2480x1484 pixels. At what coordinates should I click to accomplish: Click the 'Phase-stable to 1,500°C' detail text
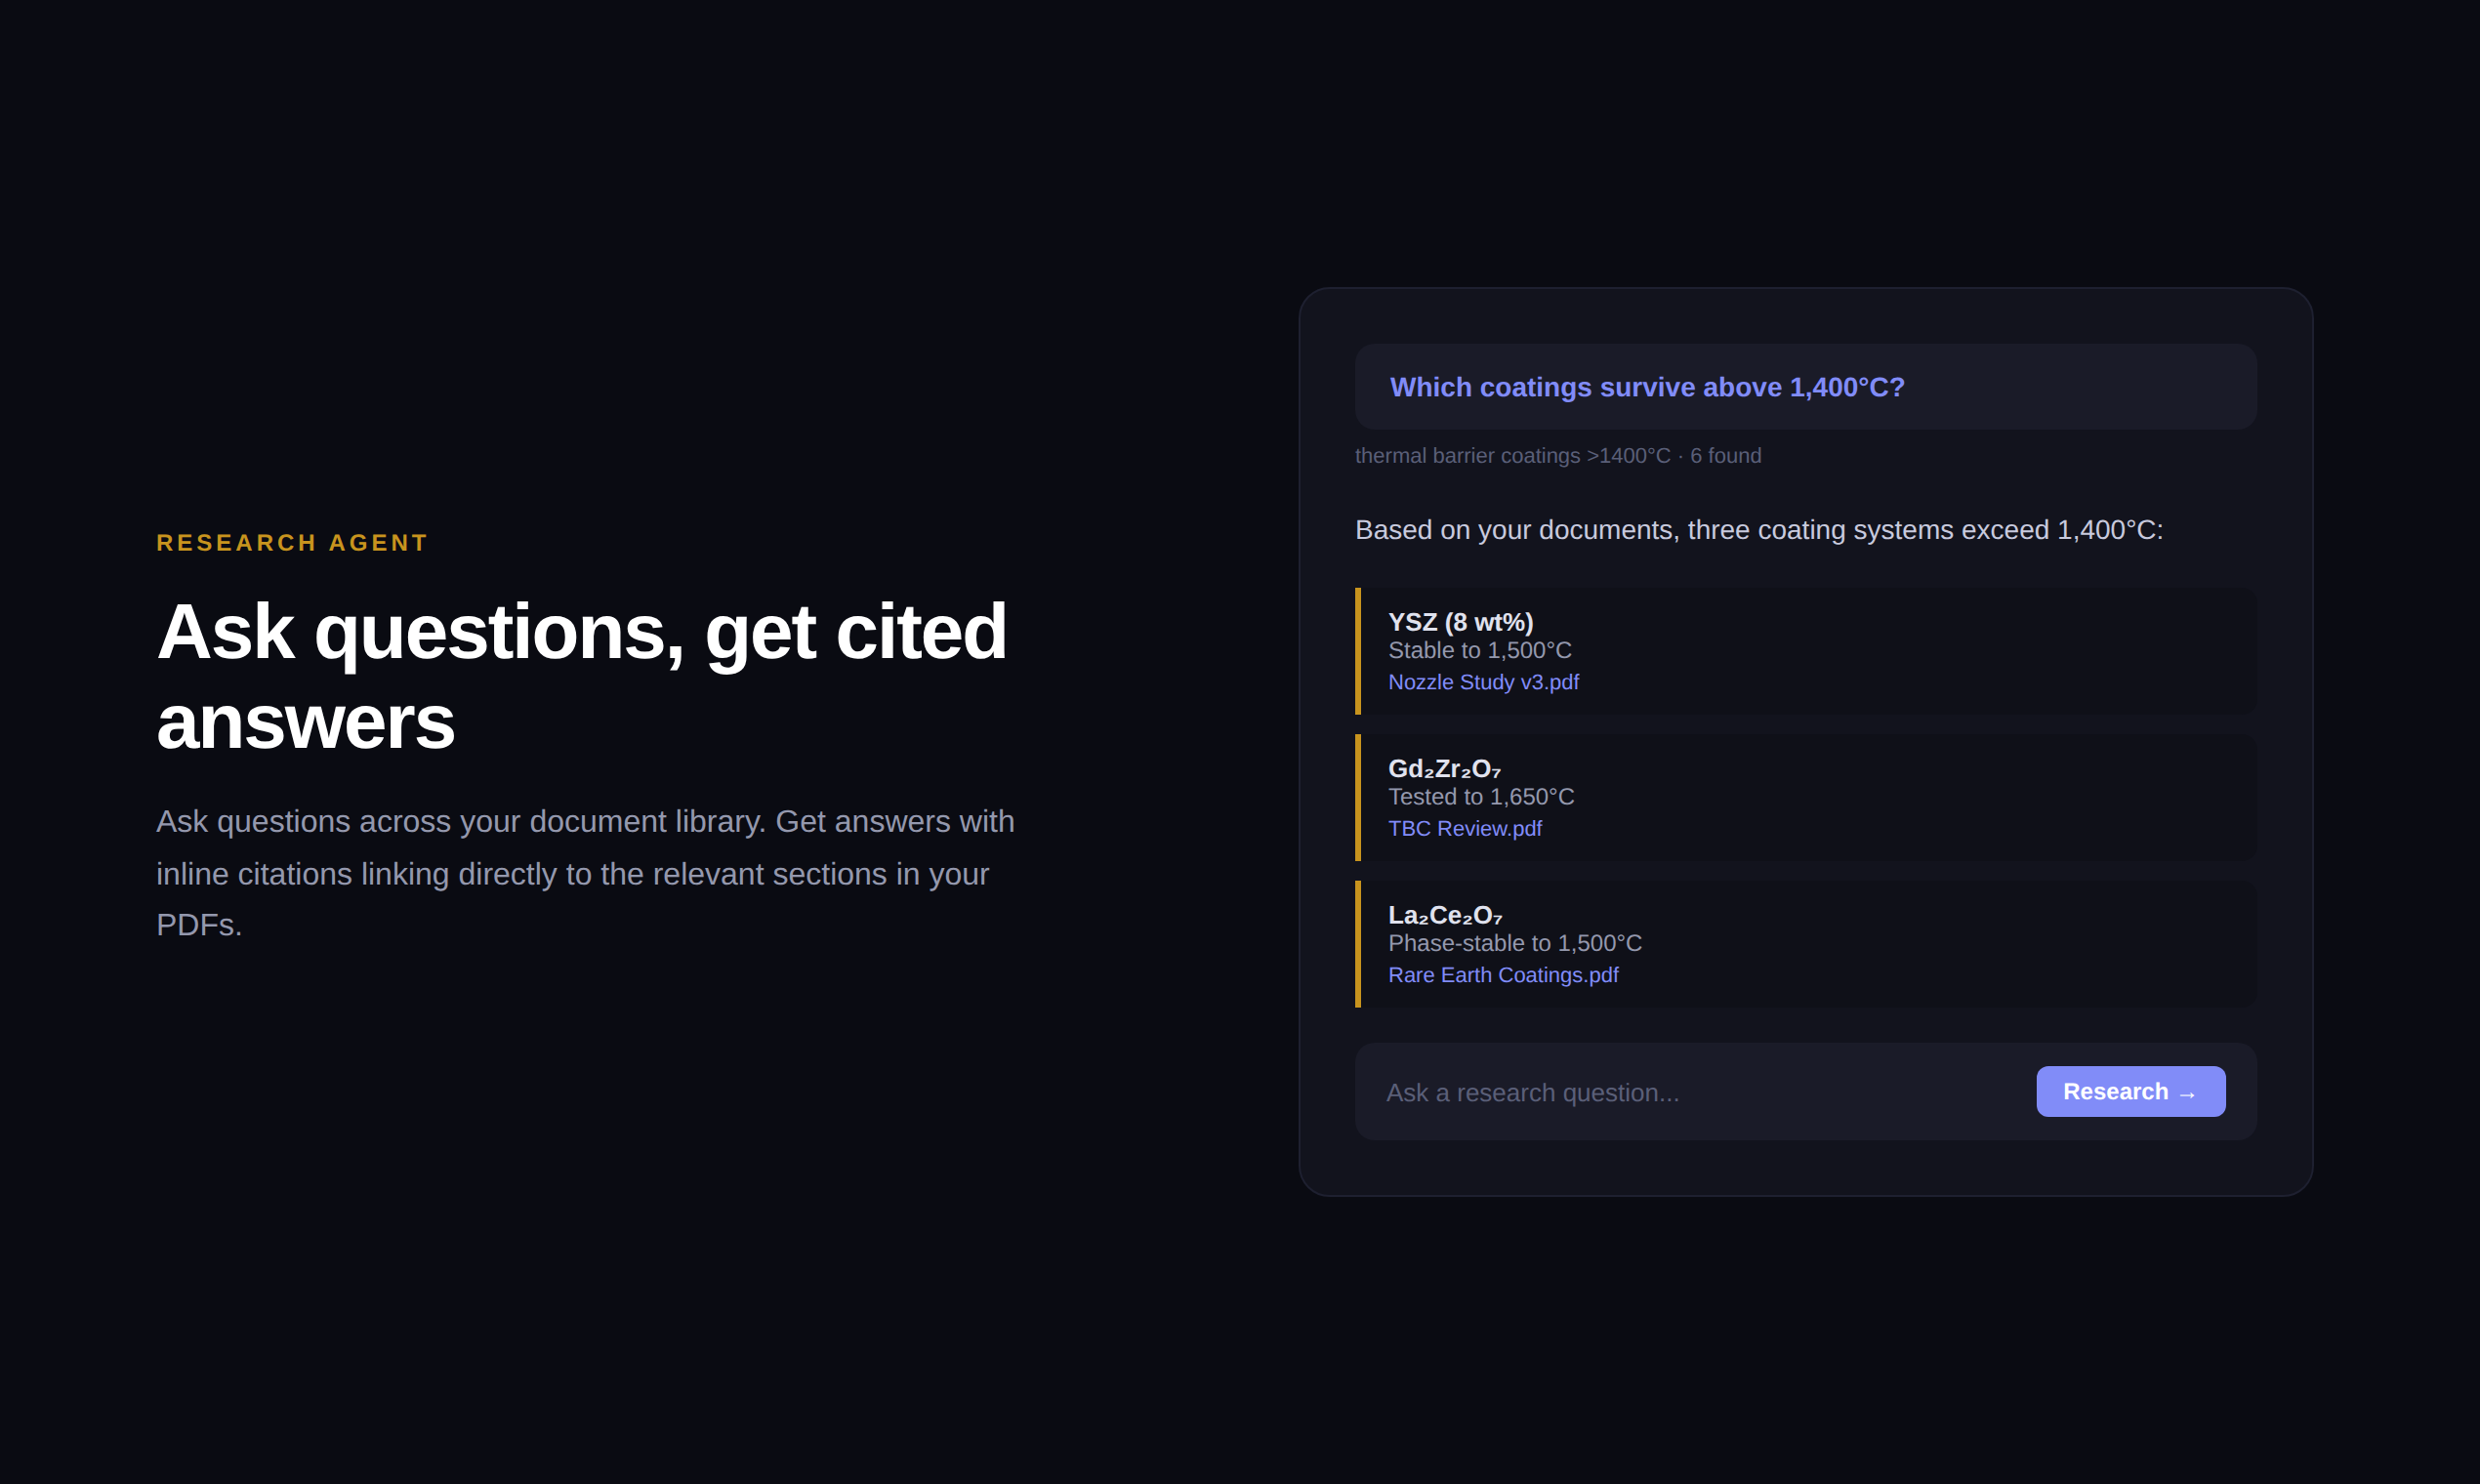[1514, 943]
